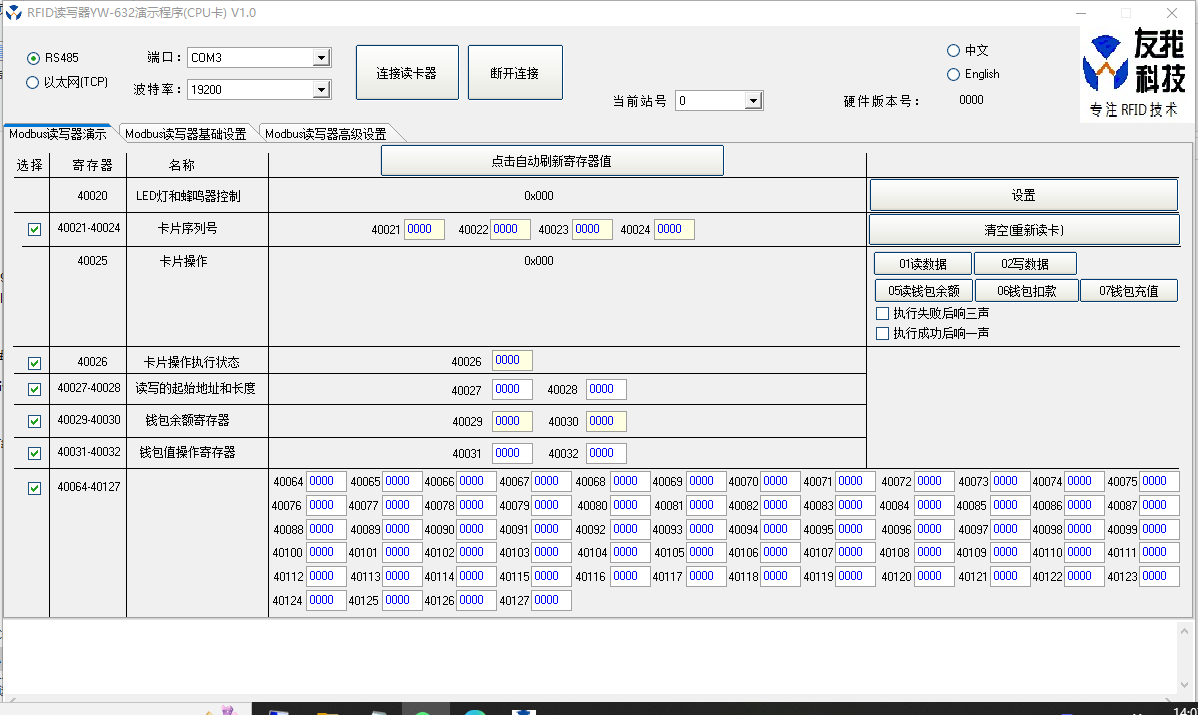The image size is (1198, 715).
Task: Click the 40021 register value field
Action: click(423, 229)
